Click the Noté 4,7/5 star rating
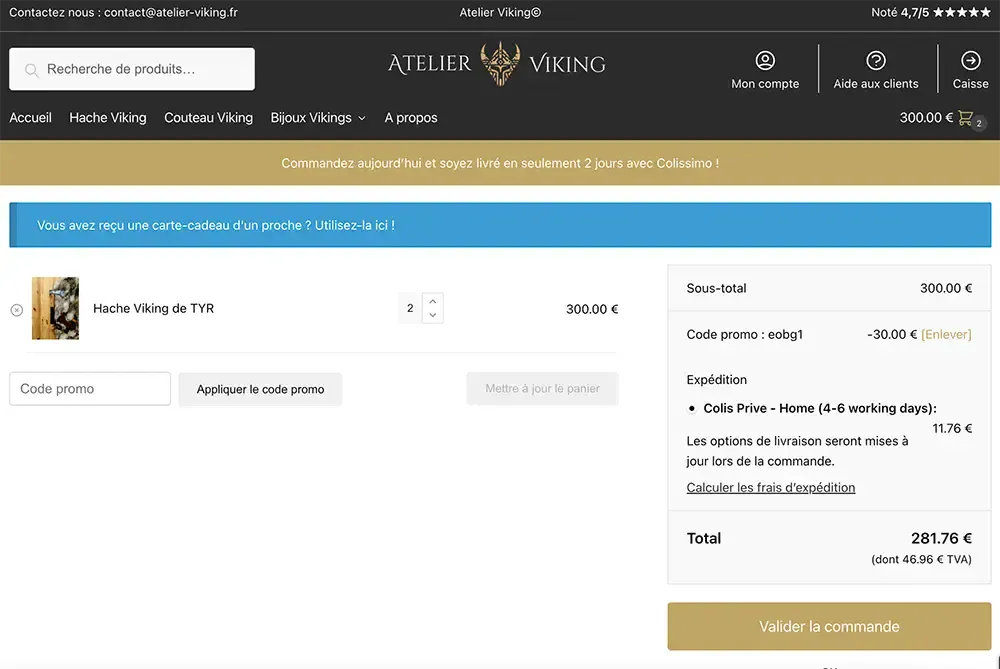The width and height of the screenshot is (1000, 669). point(930,12)
